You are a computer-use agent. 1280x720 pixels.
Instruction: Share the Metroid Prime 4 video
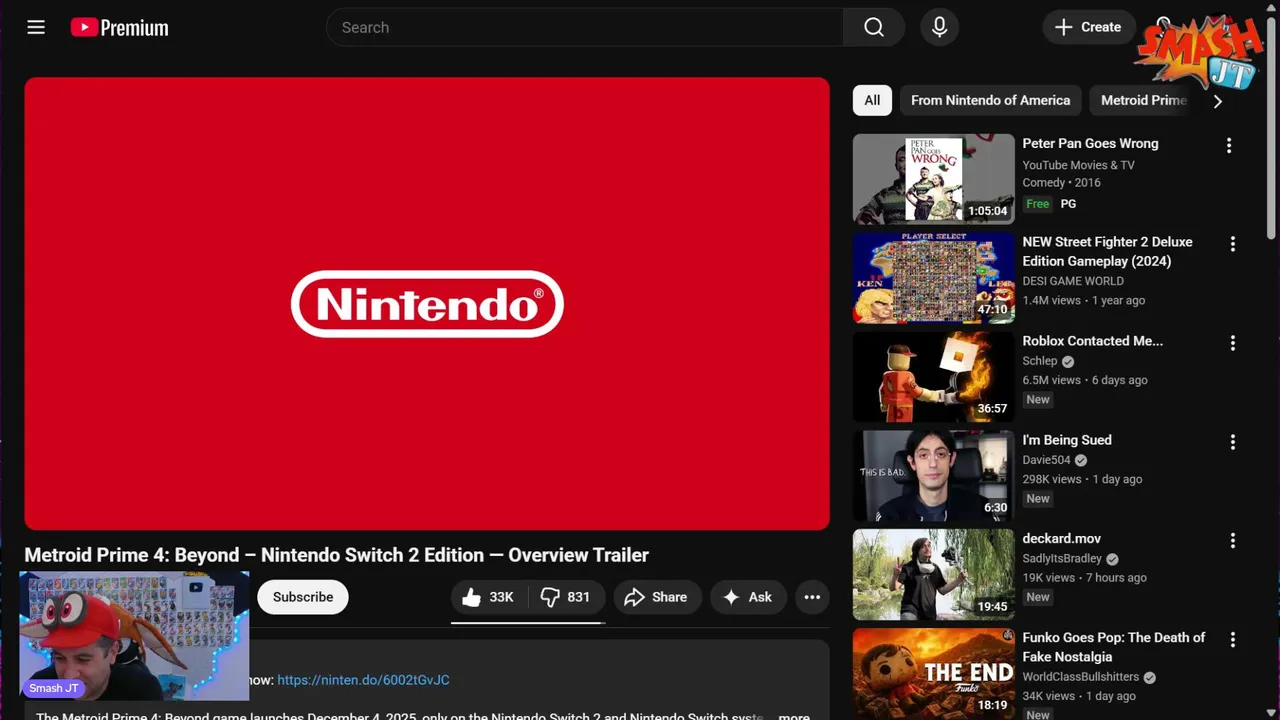click(x=656, y=597)
